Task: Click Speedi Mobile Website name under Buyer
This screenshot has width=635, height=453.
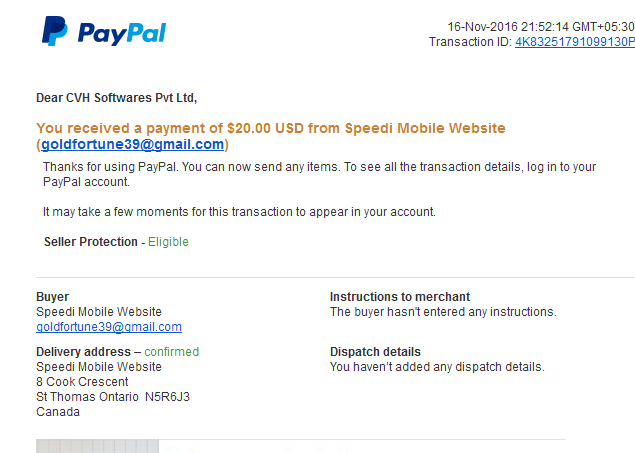Action: (99, 312)
